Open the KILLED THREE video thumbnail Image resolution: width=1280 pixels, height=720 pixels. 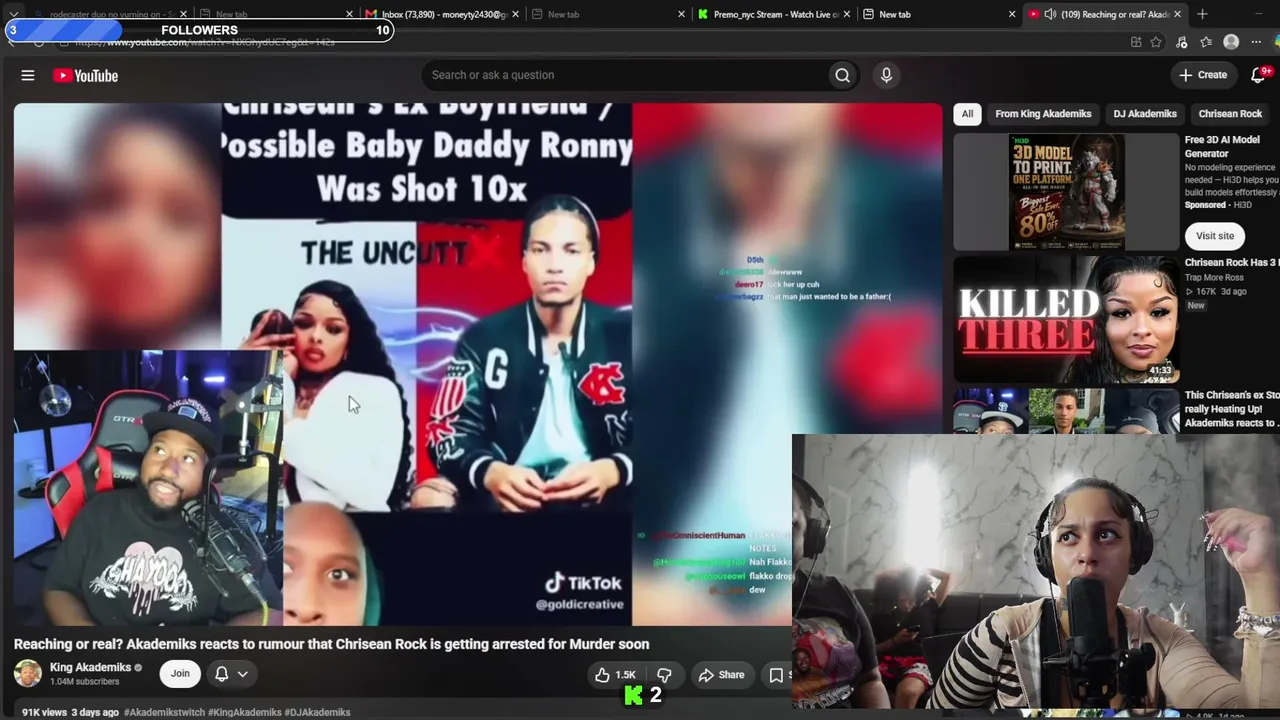(x=1066, y=320)
